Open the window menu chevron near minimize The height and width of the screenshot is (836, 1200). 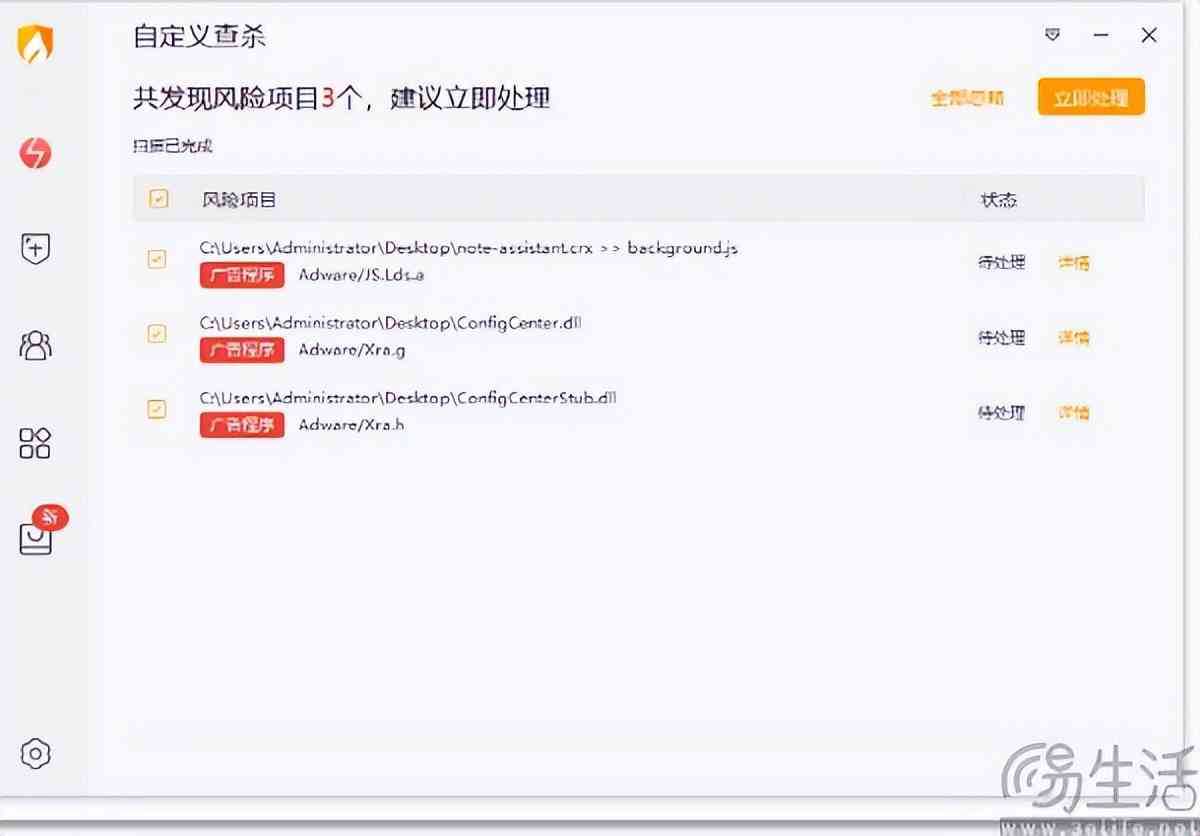[1052, 35]
